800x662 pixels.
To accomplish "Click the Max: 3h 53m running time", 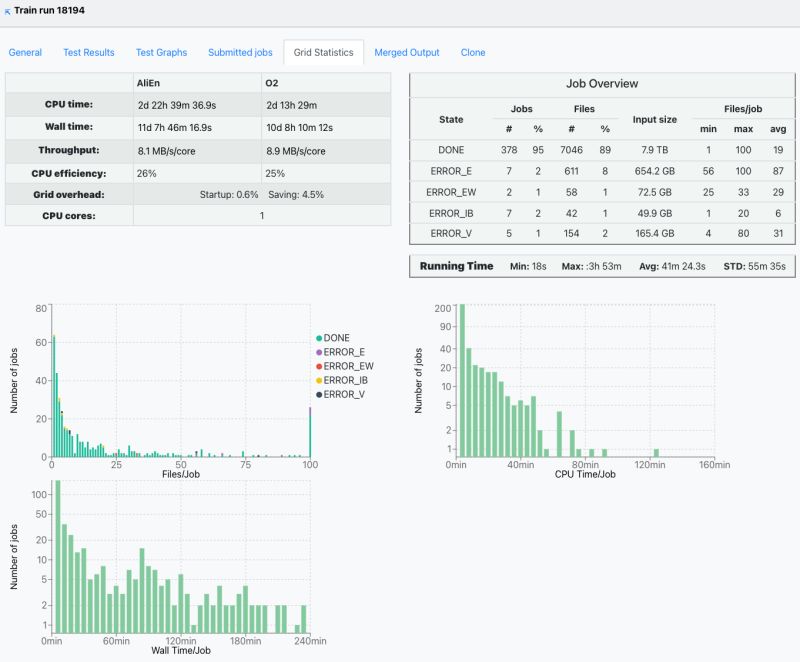I will [x=591, y=266].
